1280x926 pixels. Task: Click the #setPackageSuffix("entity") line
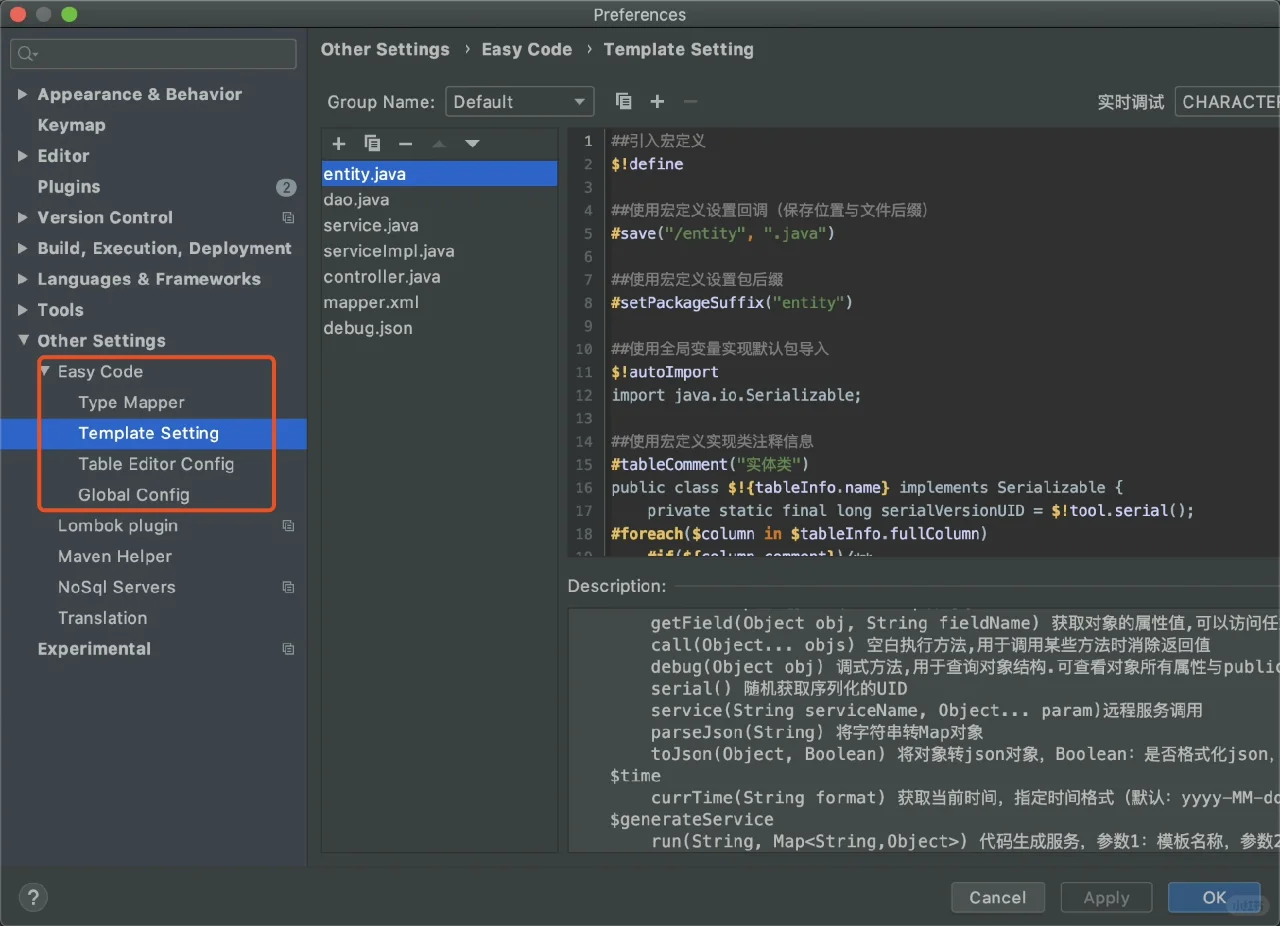731,303
